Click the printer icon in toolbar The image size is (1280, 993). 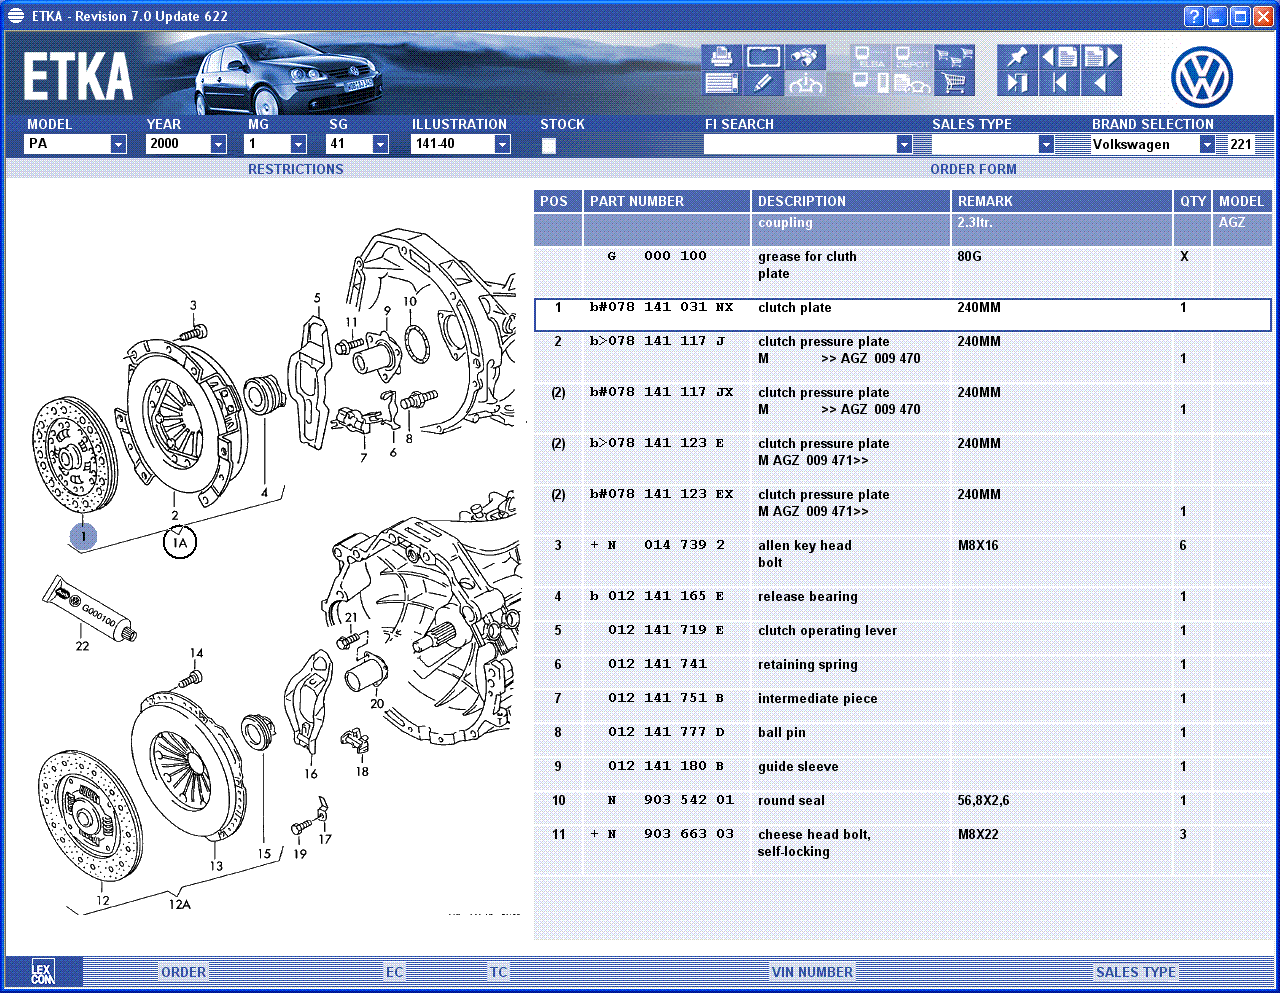[721, 57]
